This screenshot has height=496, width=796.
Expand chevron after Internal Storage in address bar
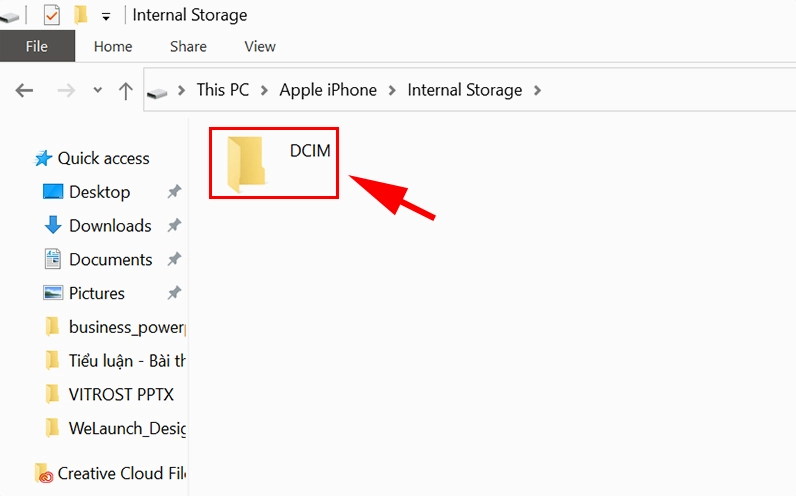(538, 90)
